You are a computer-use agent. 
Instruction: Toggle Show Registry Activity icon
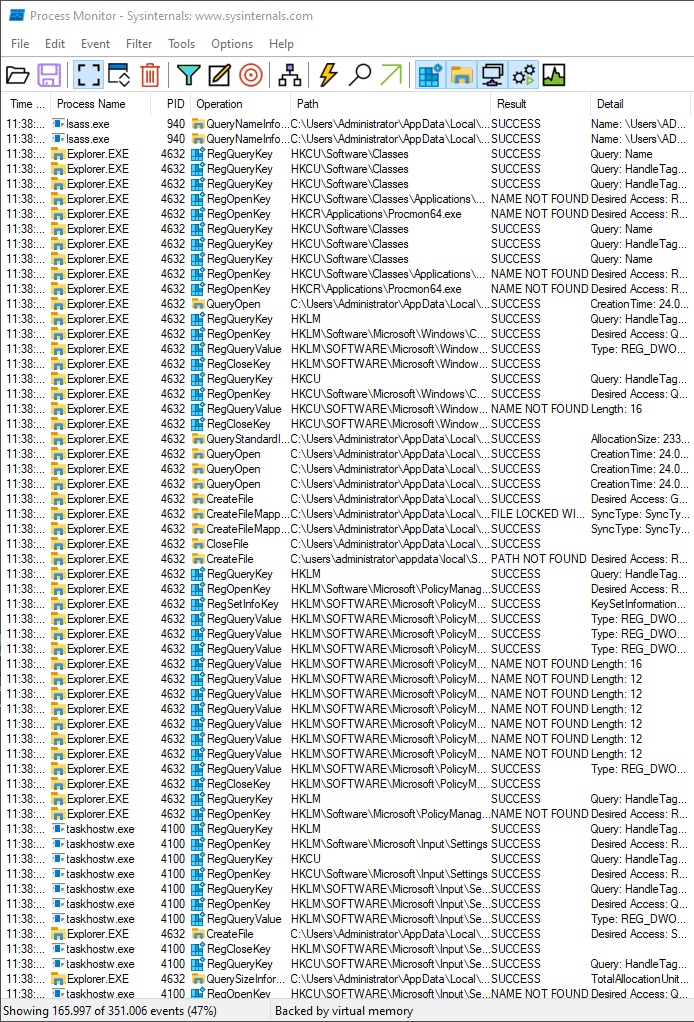pos(430,75)
